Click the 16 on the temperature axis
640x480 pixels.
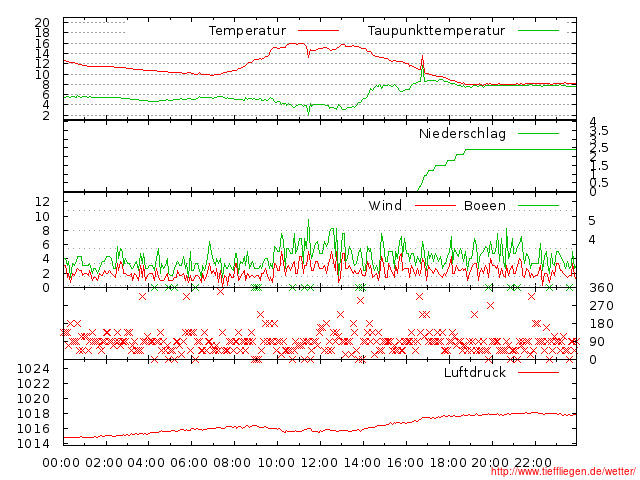tap(42, 43)
